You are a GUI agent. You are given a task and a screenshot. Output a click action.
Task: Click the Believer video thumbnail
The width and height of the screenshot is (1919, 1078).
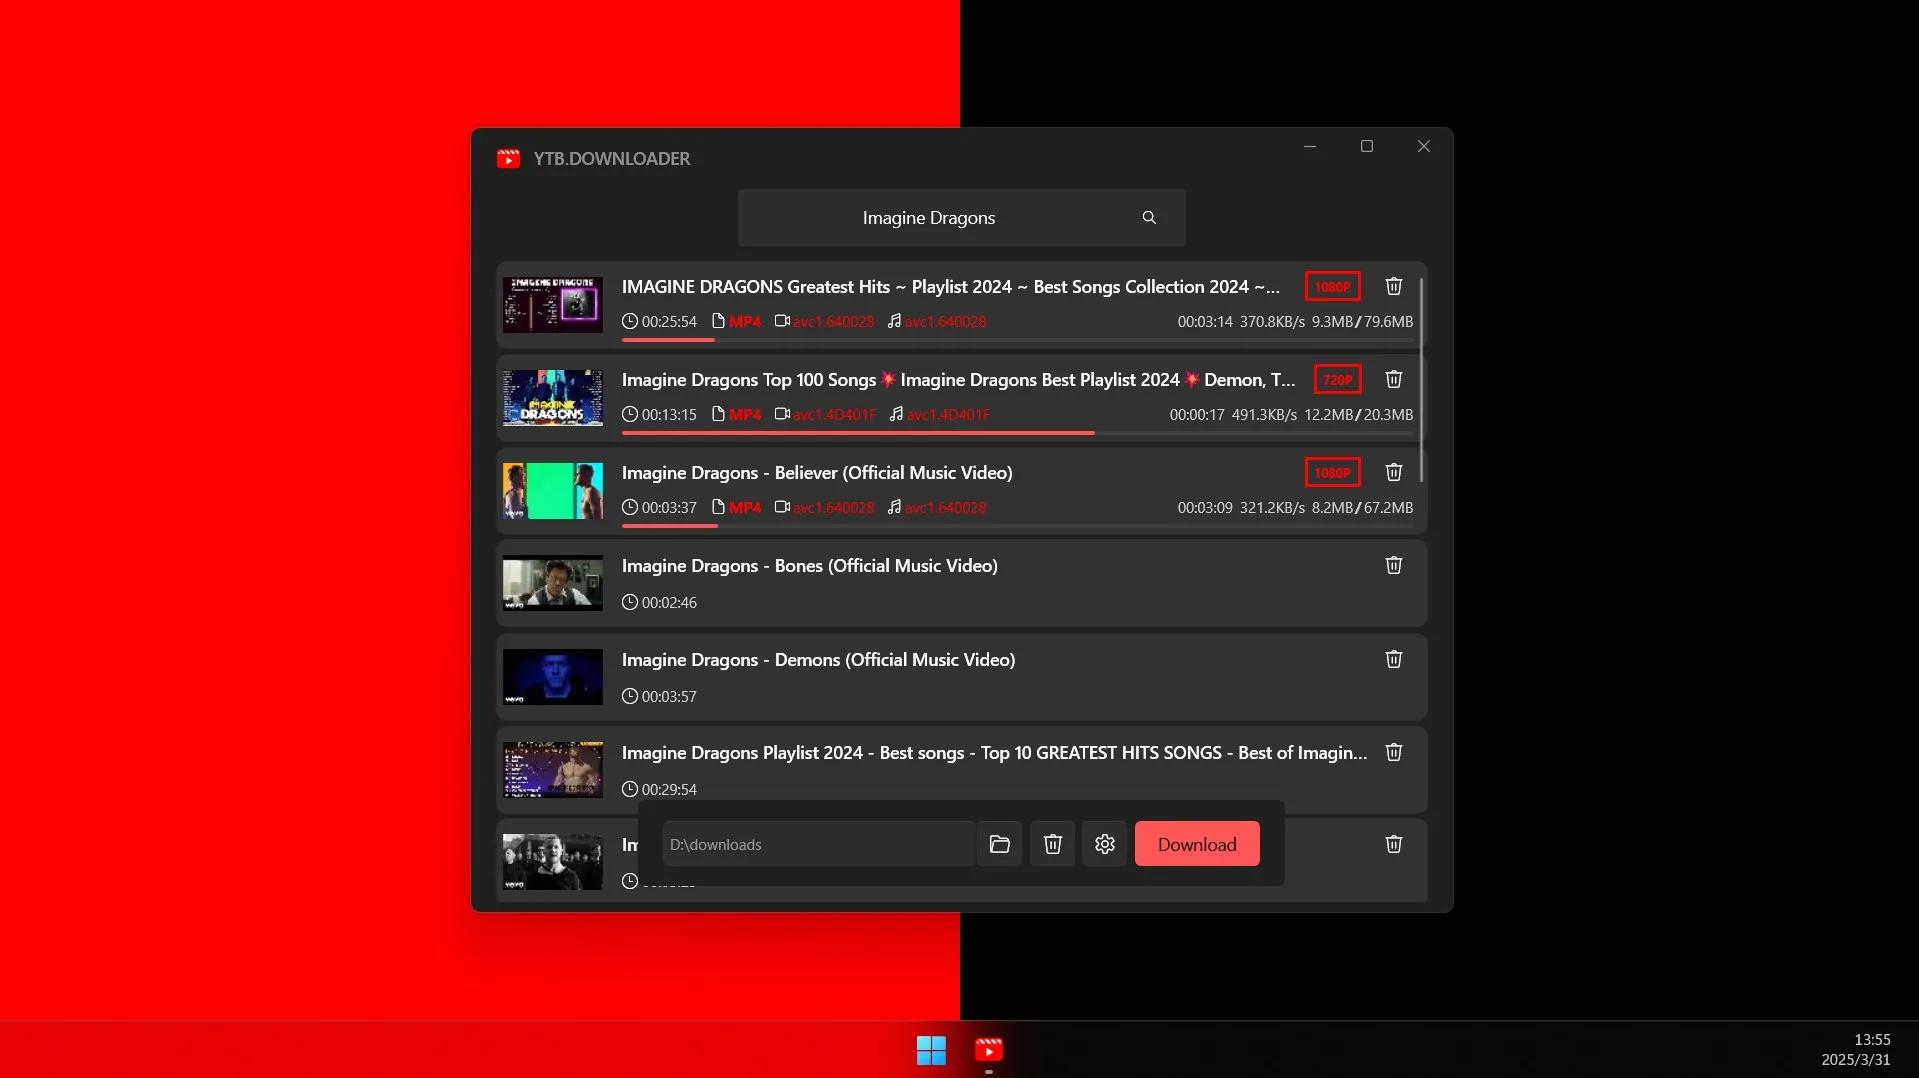[552, 491]
